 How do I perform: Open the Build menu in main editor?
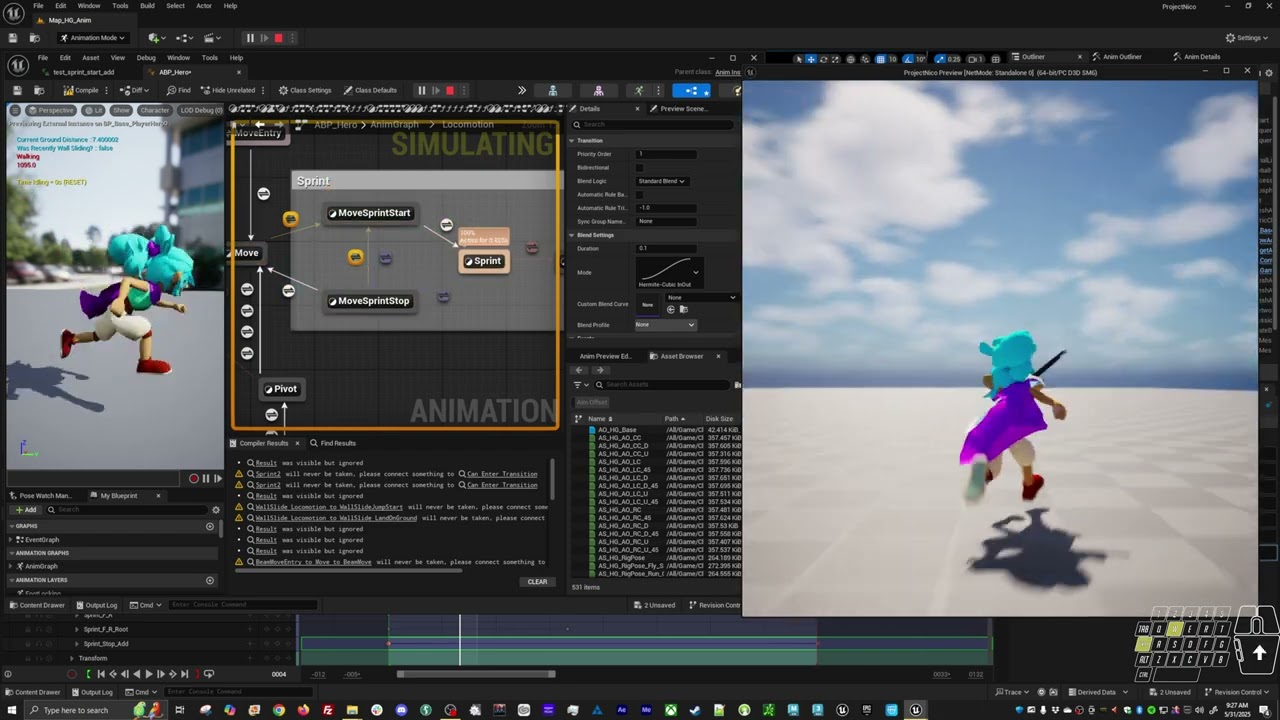(147, 6)
